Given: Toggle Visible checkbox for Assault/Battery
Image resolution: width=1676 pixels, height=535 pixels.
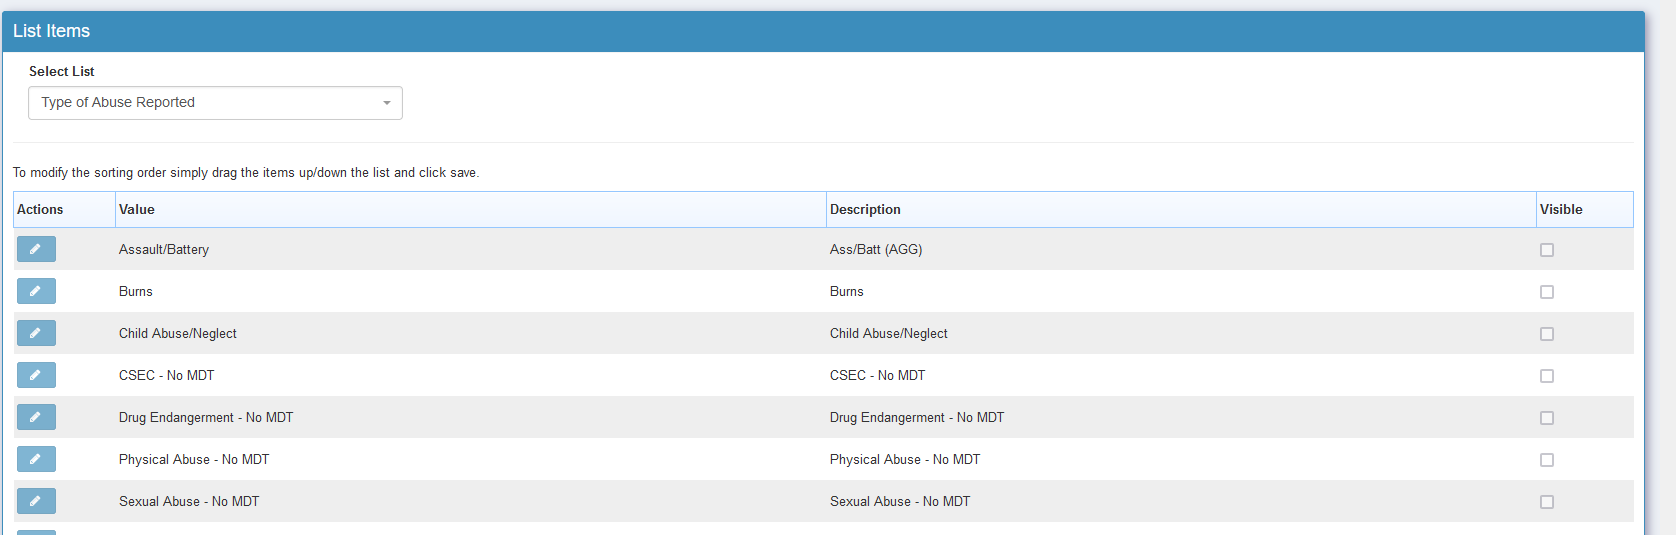Looking at the screenshot, I should pyautogui.click(x=1547, y=250).
